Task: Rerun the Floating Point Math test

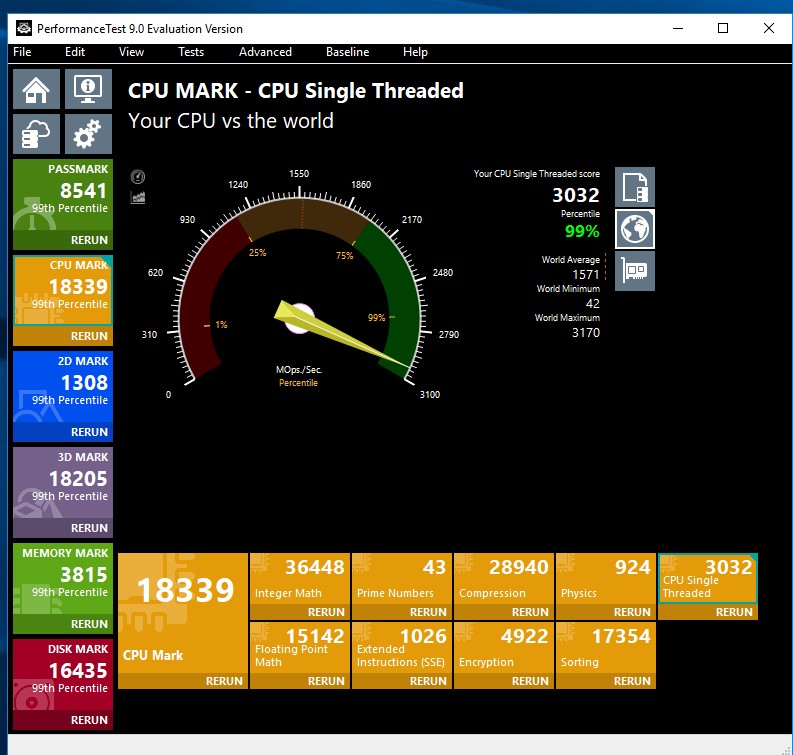Action: 300,681
